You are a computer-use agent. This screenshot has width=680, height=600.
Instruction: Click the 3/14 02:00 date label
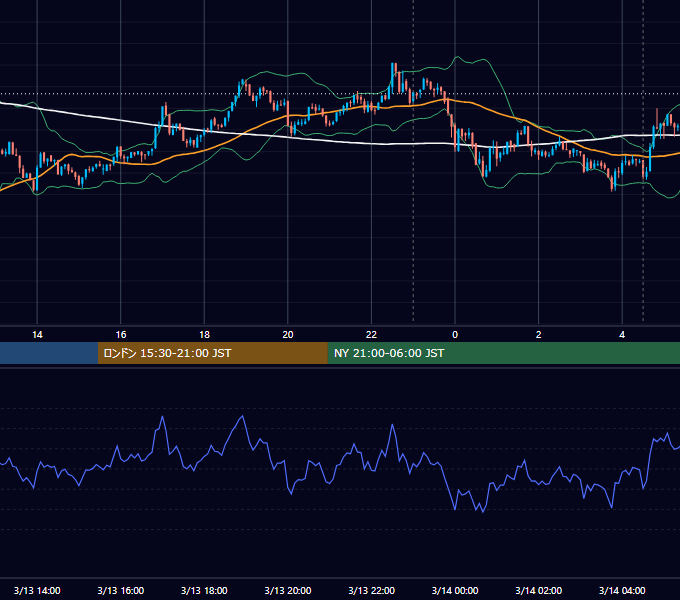tap(539, 590)
